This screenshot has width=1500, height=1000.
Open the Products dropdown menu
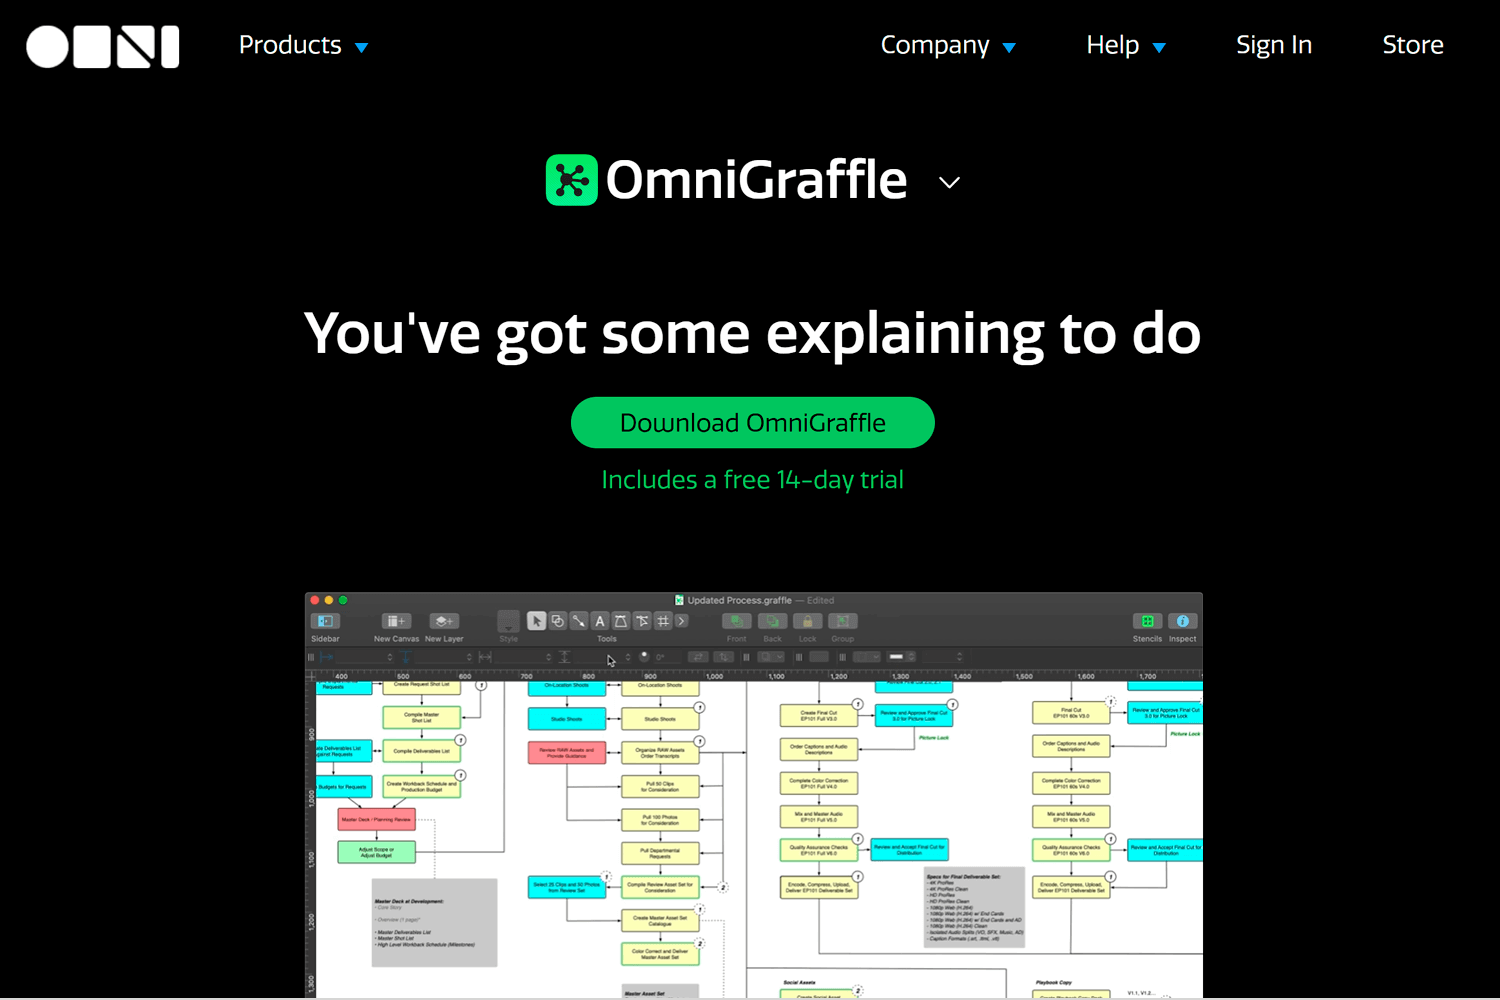tap(303, 45)
